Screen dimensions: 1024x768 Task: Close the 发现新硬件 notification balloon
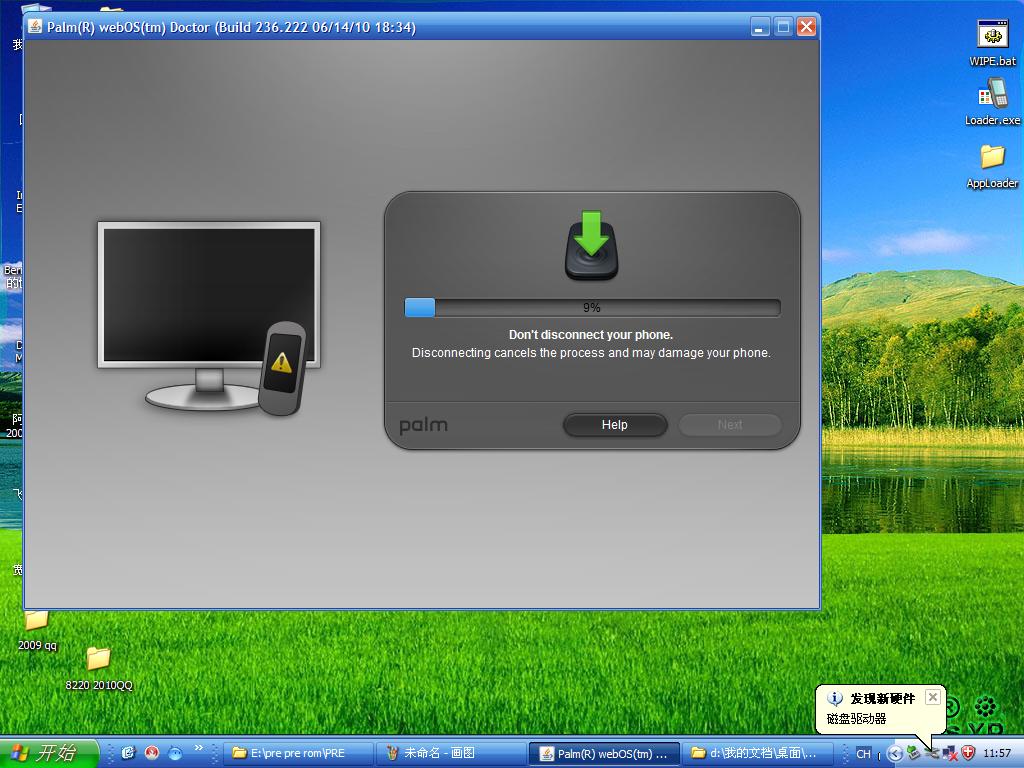[932, 697]
